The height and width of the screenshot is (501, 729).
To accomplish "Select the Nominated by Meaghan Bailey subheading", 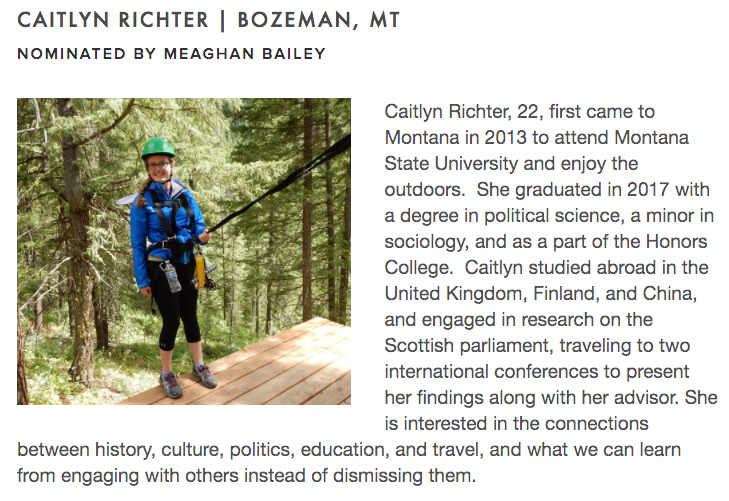I will click(x=172, y=54).
